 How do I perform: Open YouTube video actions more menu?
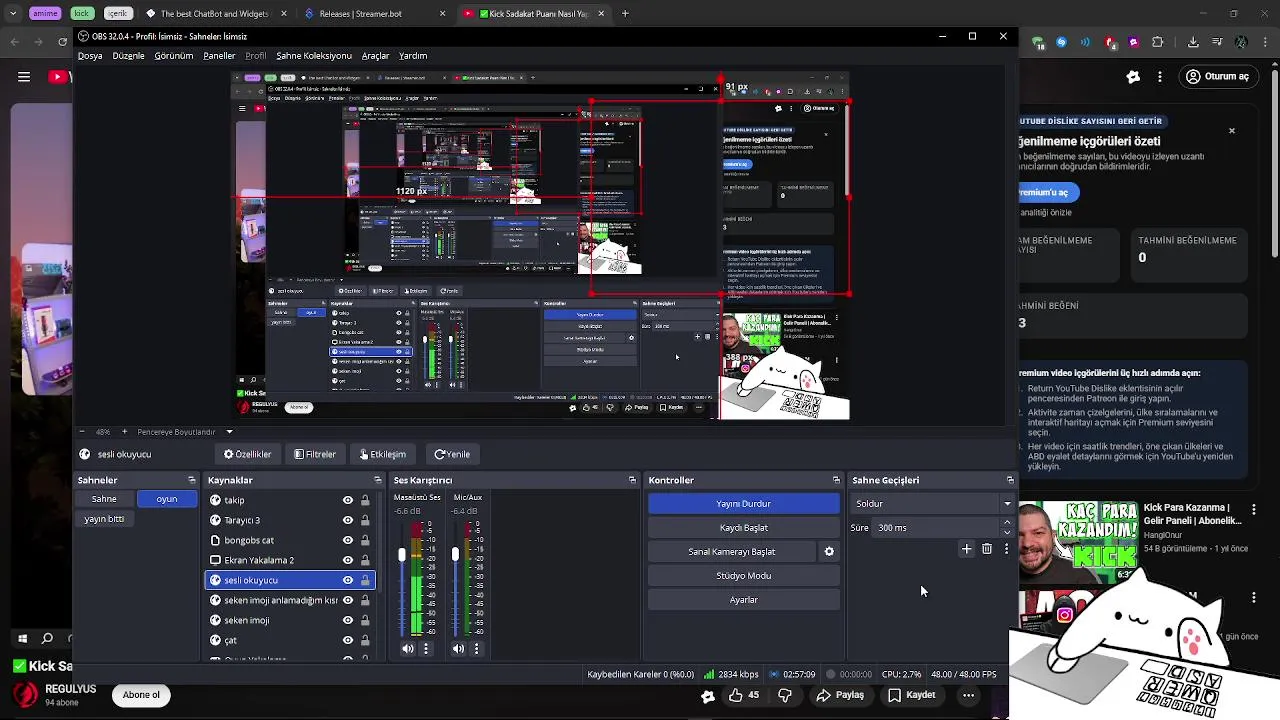coord(968,695)
